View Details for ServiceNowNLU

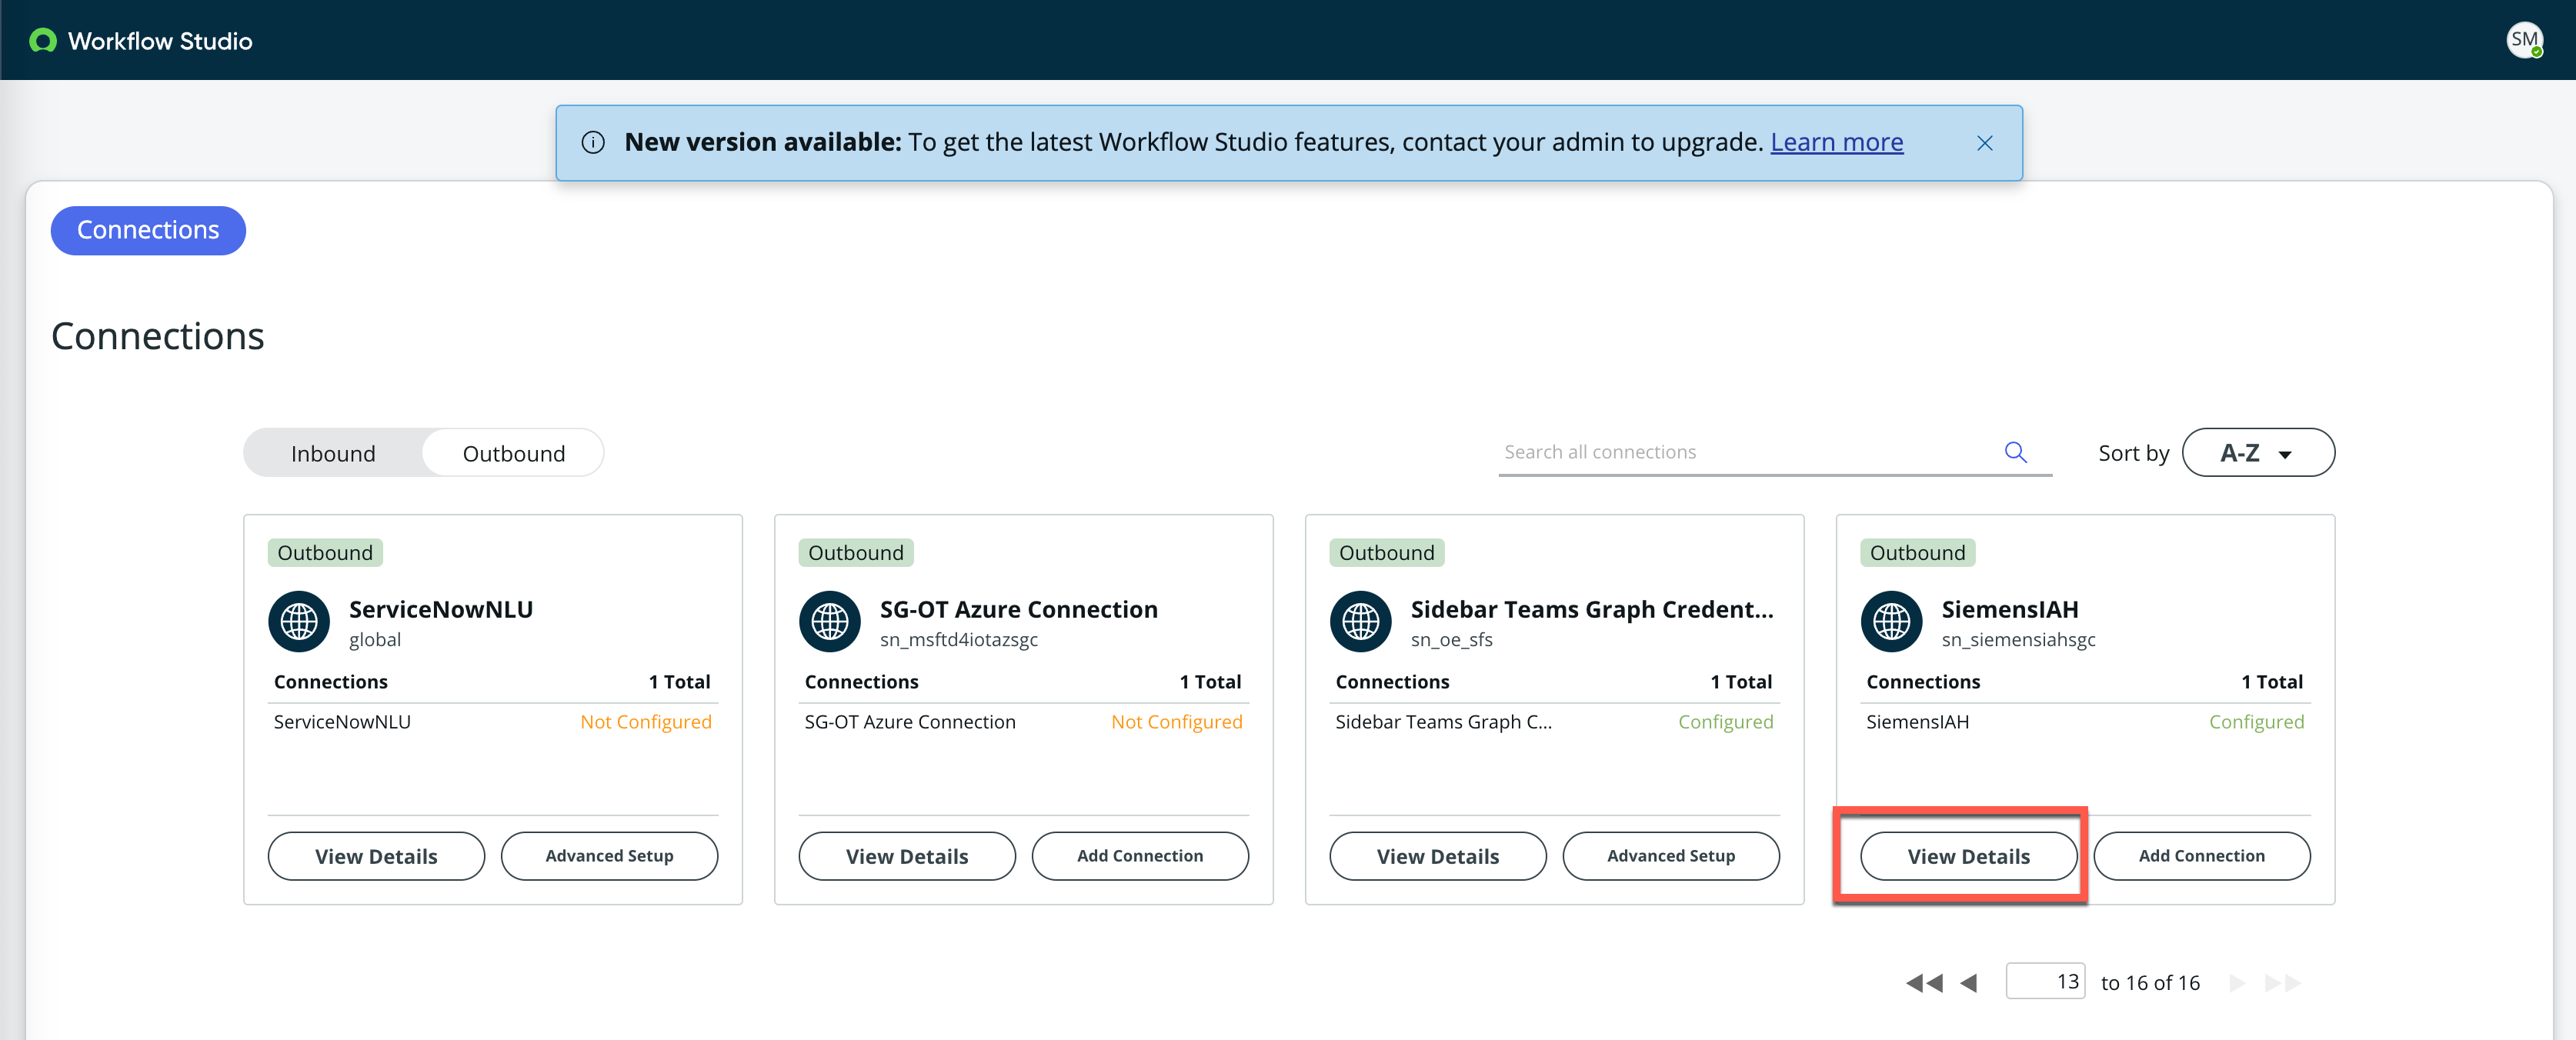pos(376,856)
